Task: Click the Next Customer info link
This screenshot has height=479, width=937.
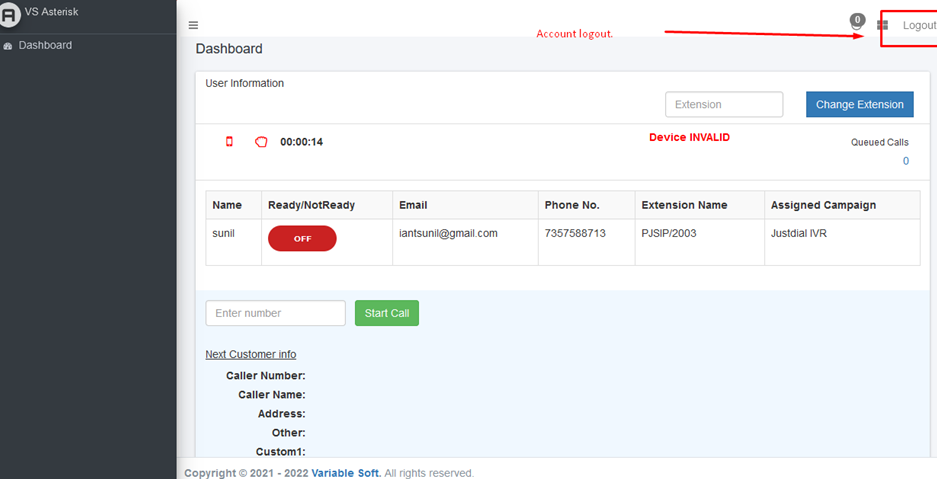Action: (250, 354)
